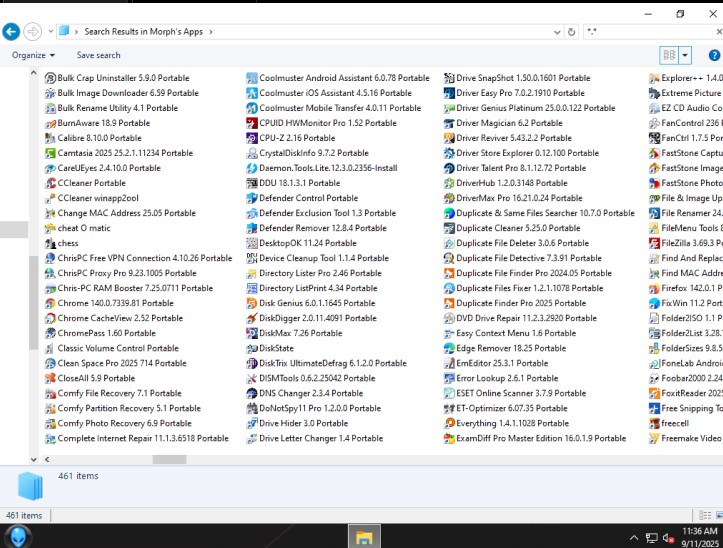This screenshot has height=548, width=723.
Task: Click the alien head Start button
Action: 18,537
